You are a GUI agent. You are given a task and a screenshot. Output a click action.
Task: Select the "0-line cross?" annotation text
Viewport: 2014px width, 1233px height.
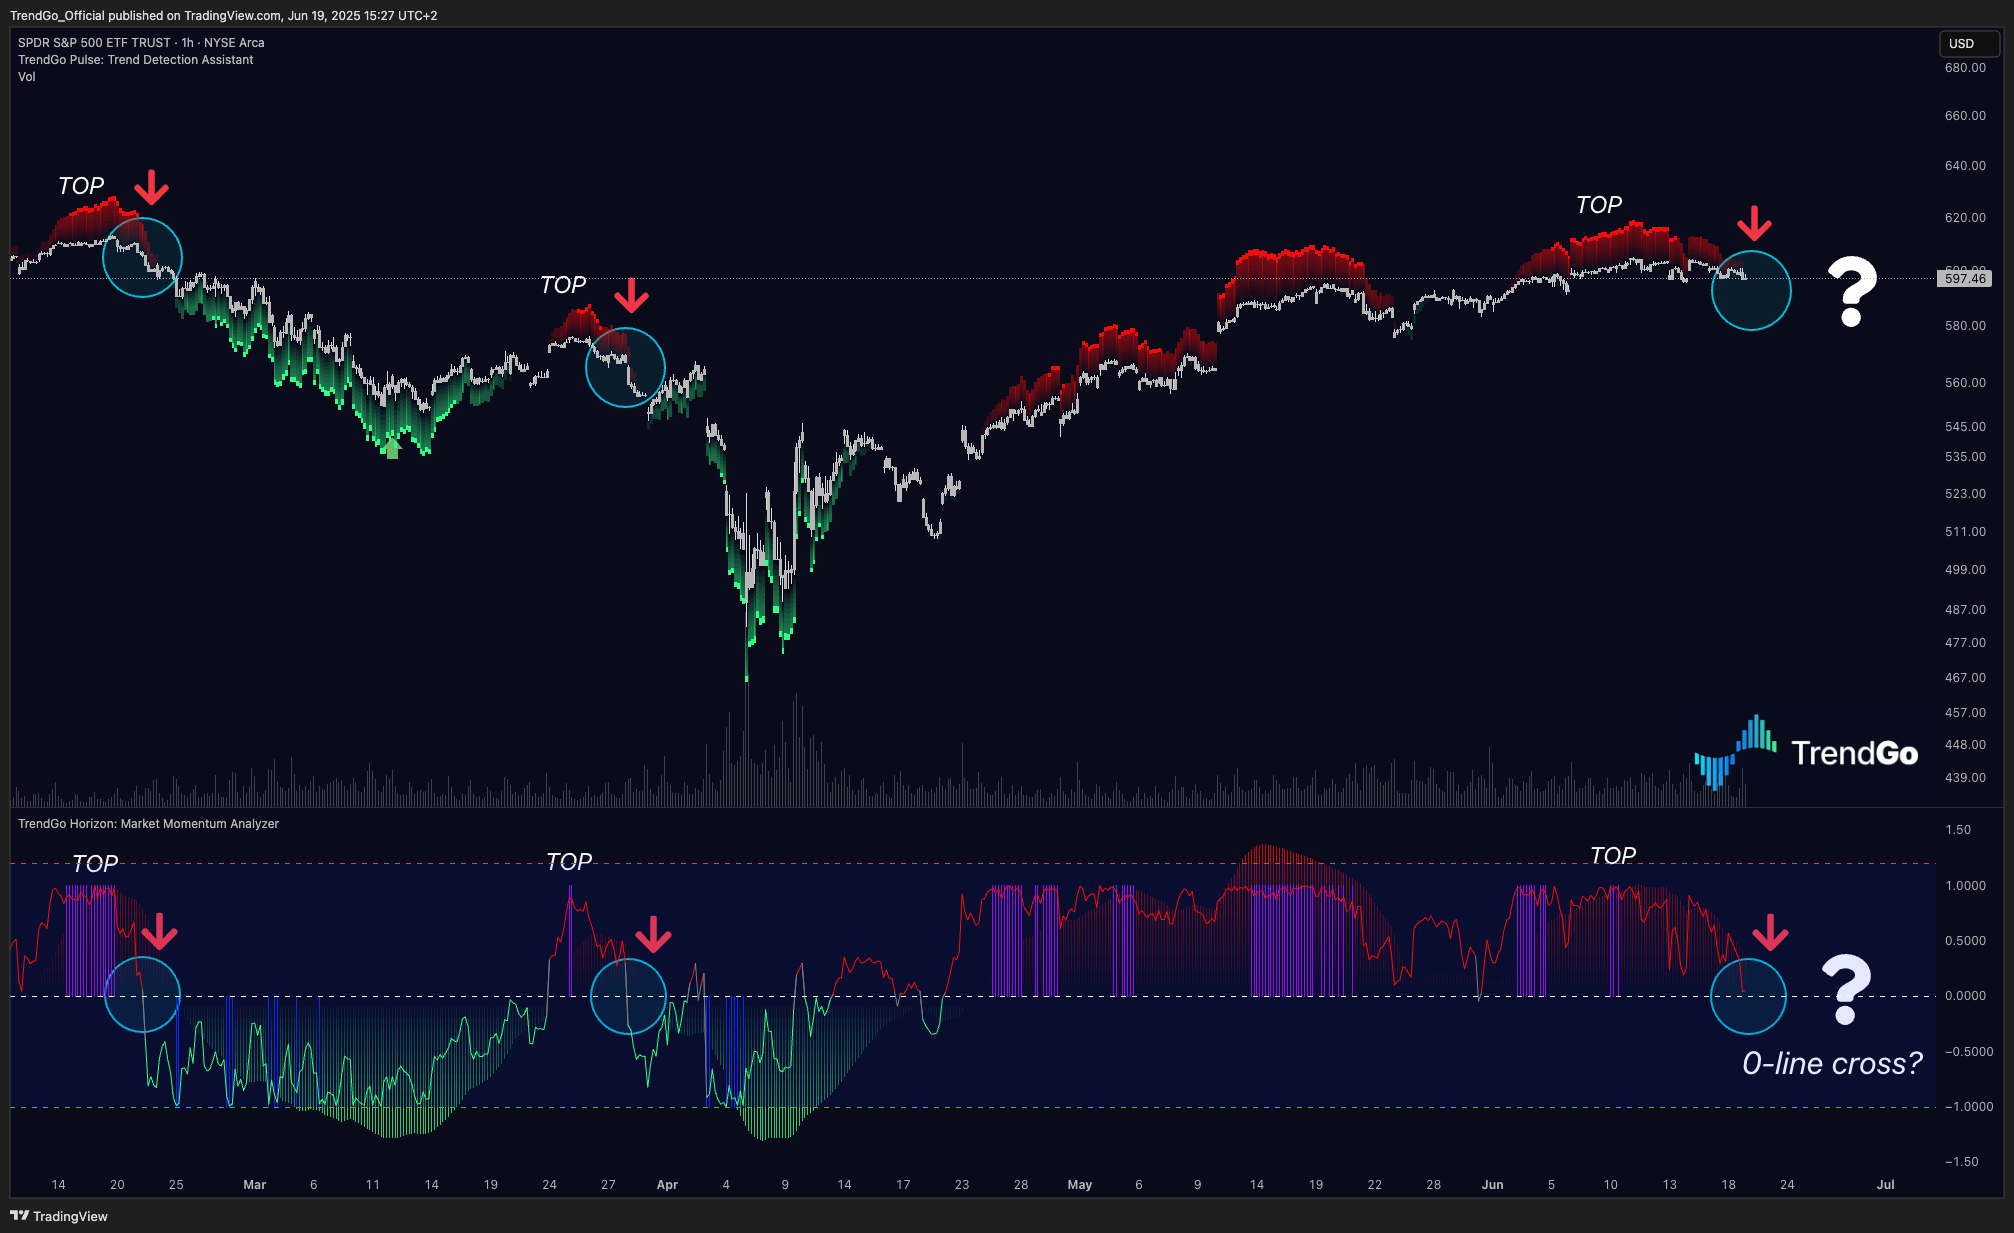point(1831,1063)
